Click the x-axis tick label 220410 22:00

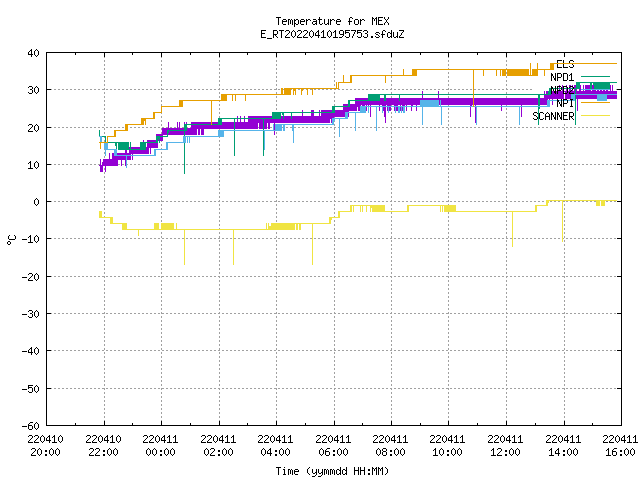point(103,445)
